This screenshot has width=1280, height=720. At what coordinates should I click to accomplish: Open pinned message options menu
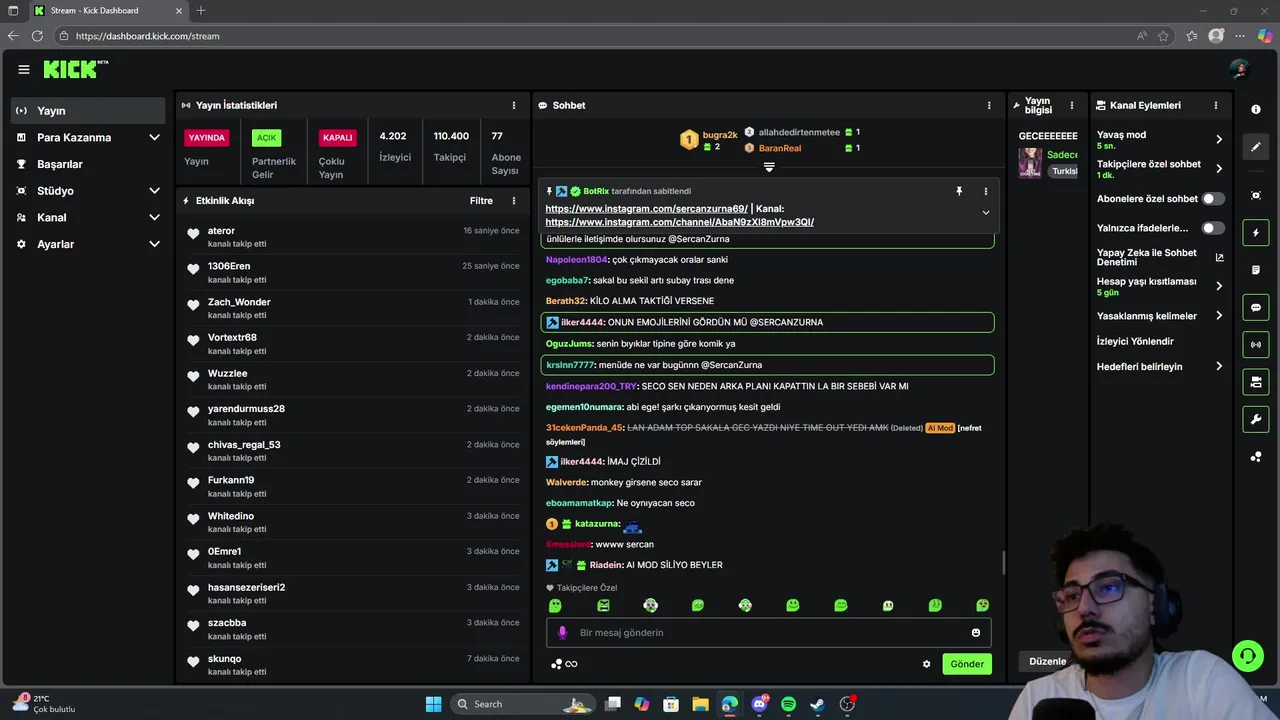985,191
